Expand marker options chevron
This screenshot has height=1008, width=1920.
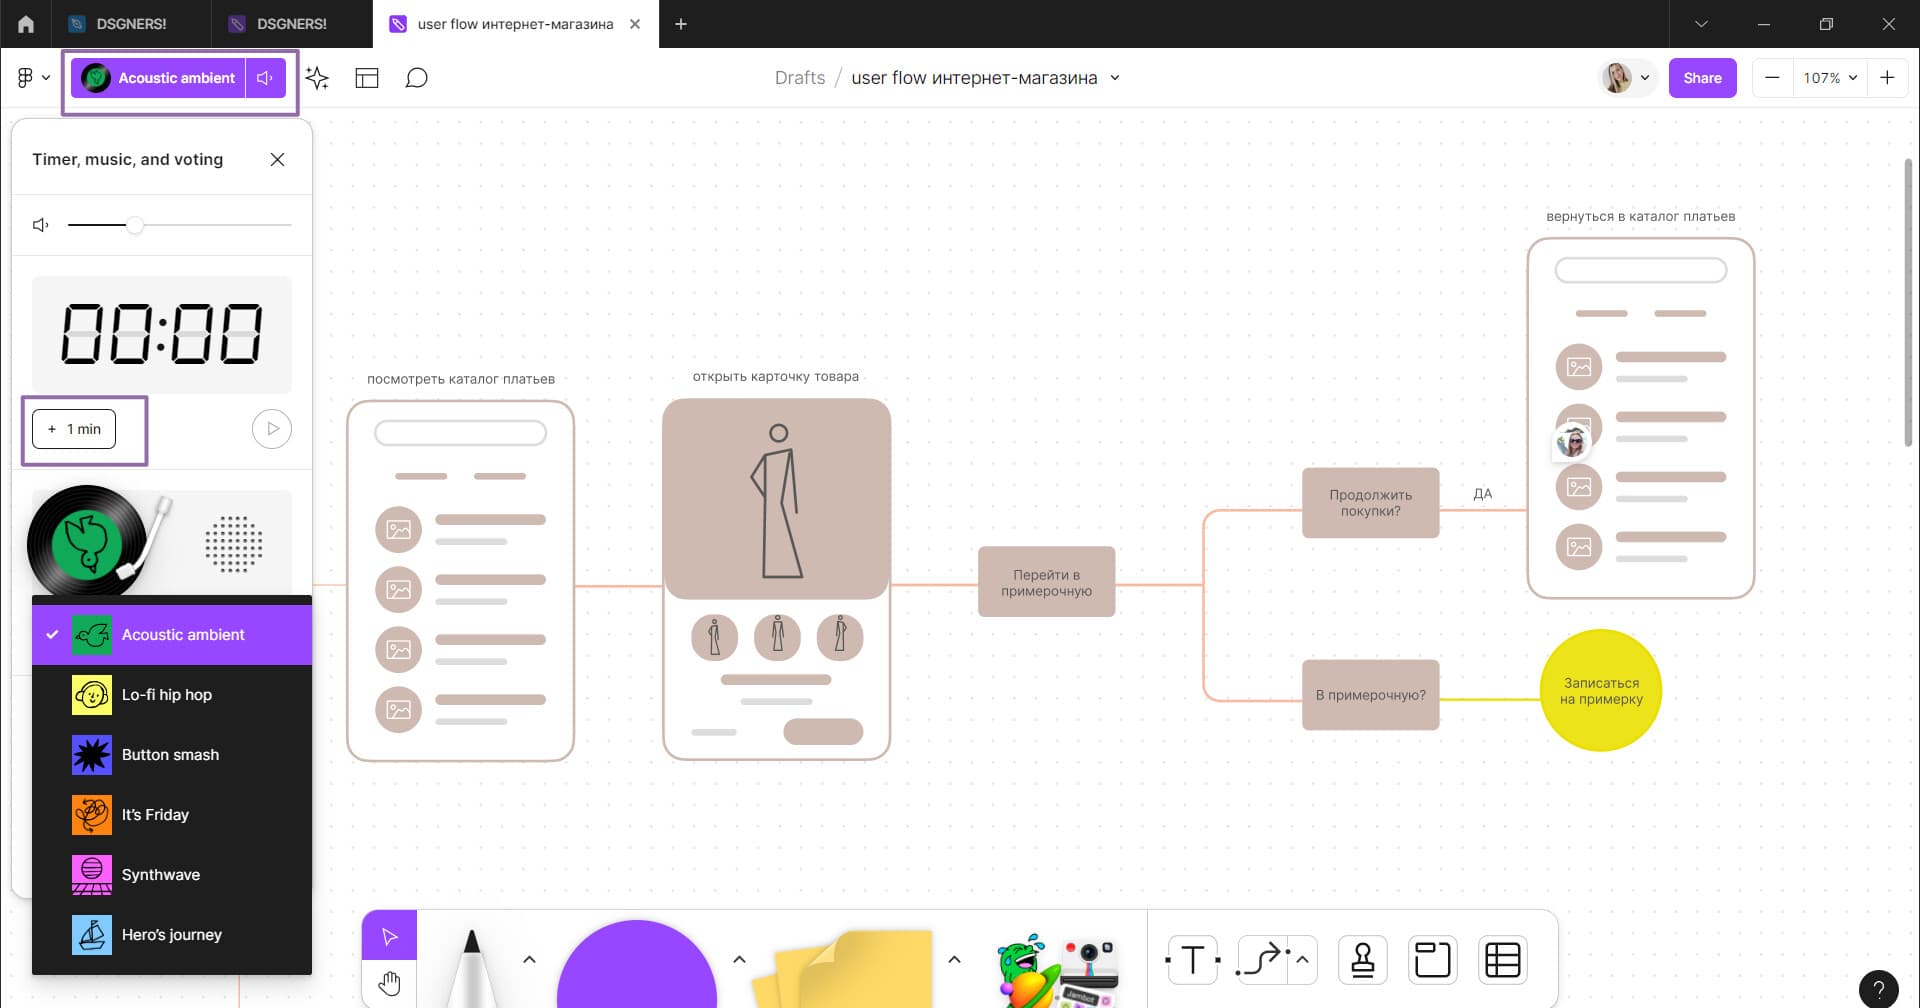pos(529,960)
